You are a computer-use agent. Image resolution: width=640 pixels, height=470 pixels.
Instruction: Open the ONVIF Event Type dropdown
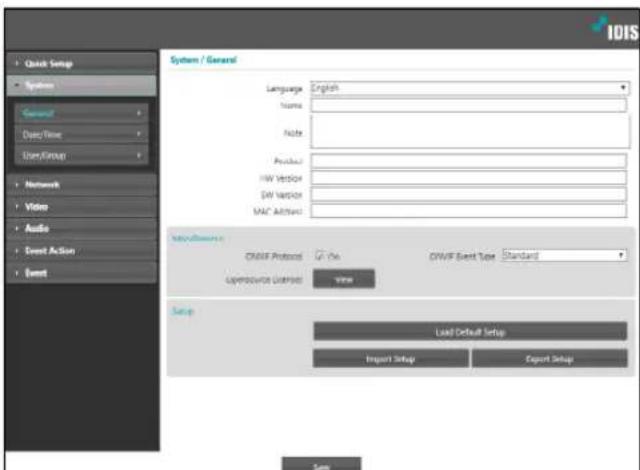(564, 255)
